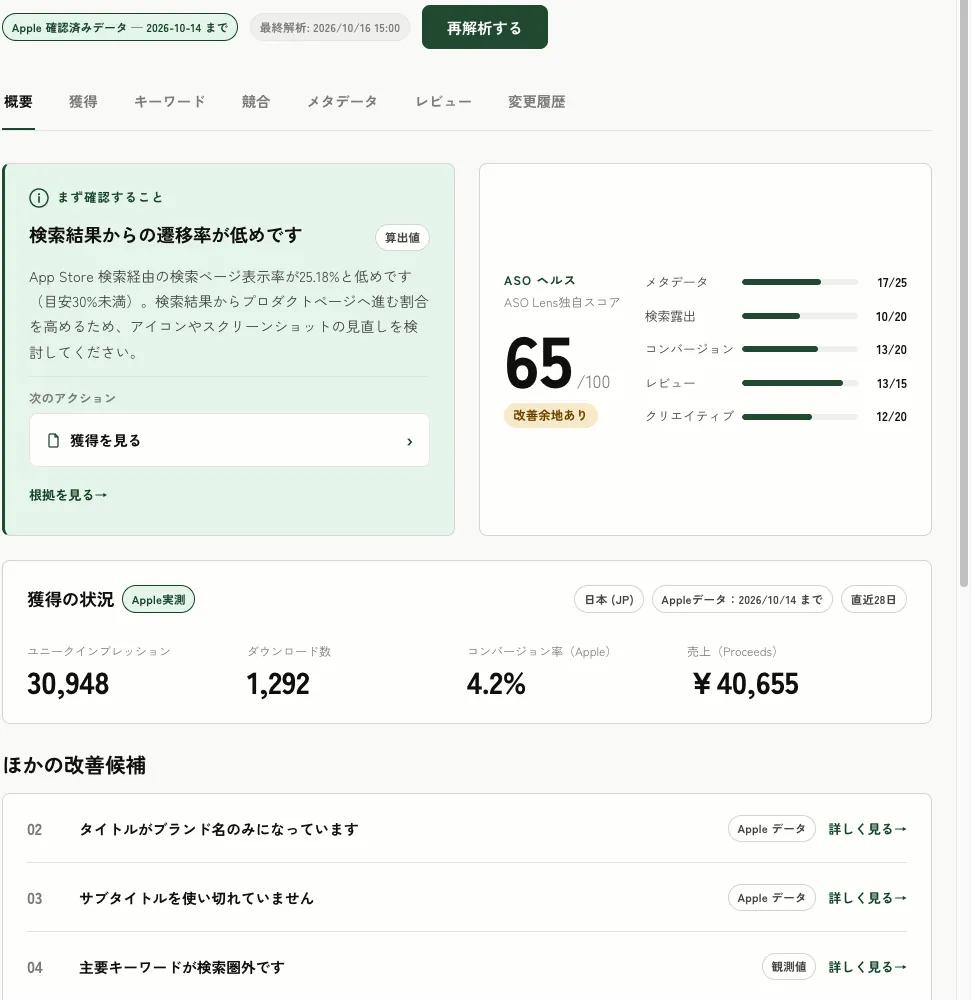Image resolution: width=971 pixels, height=1000 pixels.
Task: Click the document icon in 獲得を見る
Action: pyautogui.click(x=54, y=440)
